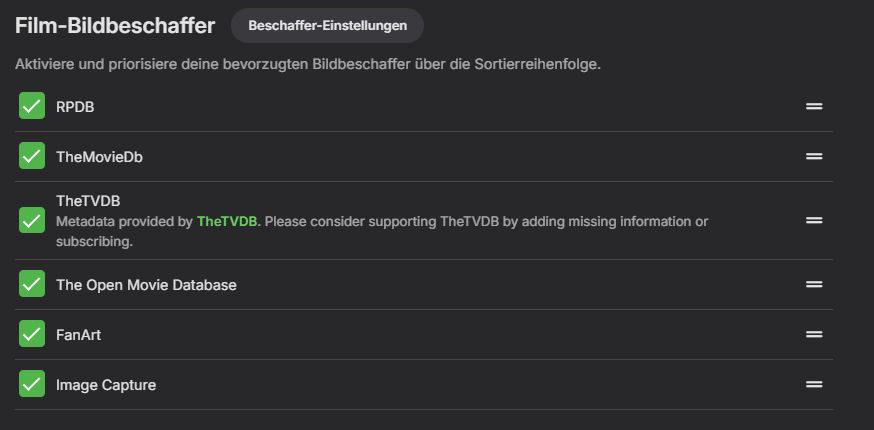Select the Image Capture label
This screenshot has width=874, height=430.
[106, 385]
